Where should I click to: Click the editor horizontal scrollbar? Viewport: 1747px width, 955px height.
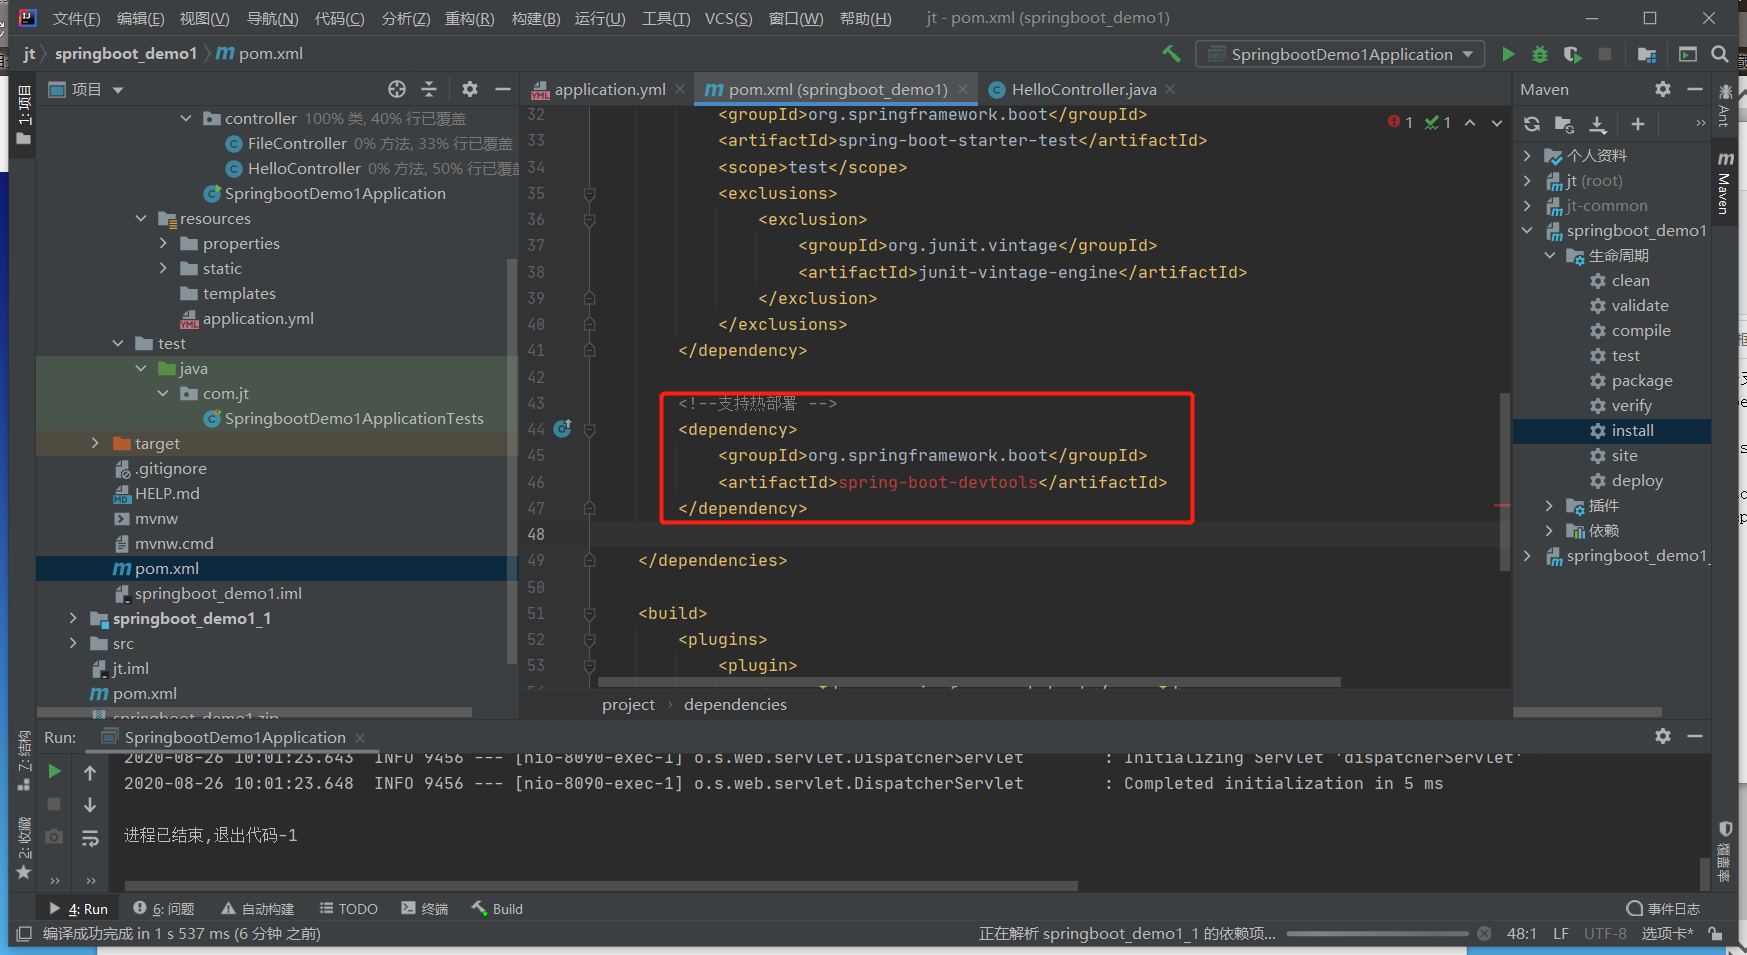[x=969, y=682]
